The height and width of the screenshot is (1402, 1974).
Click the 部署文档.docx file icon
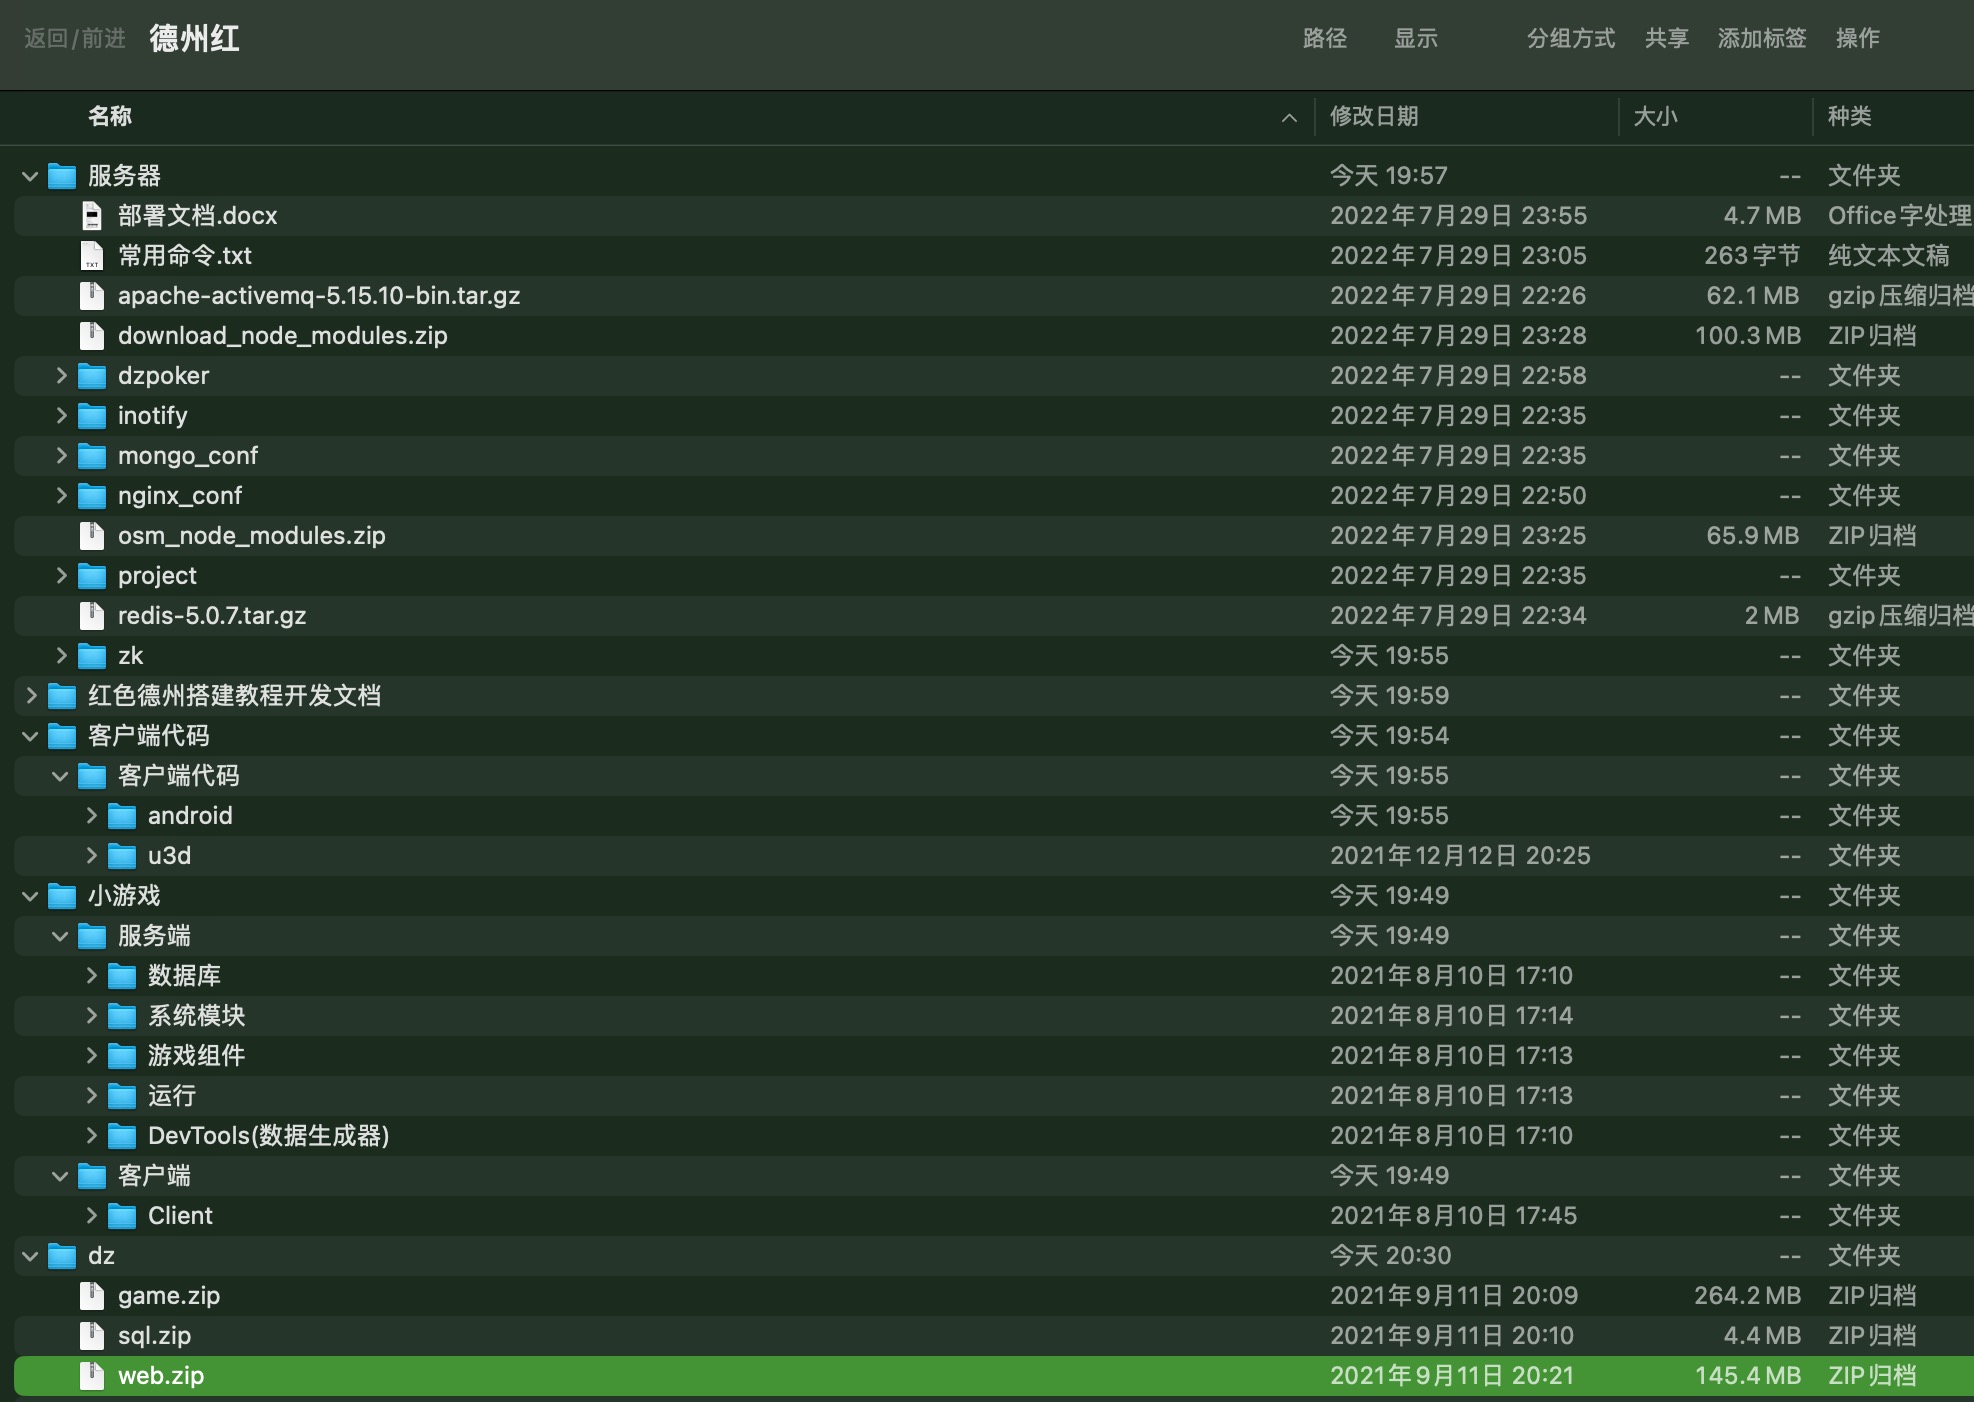coord(92,216)
